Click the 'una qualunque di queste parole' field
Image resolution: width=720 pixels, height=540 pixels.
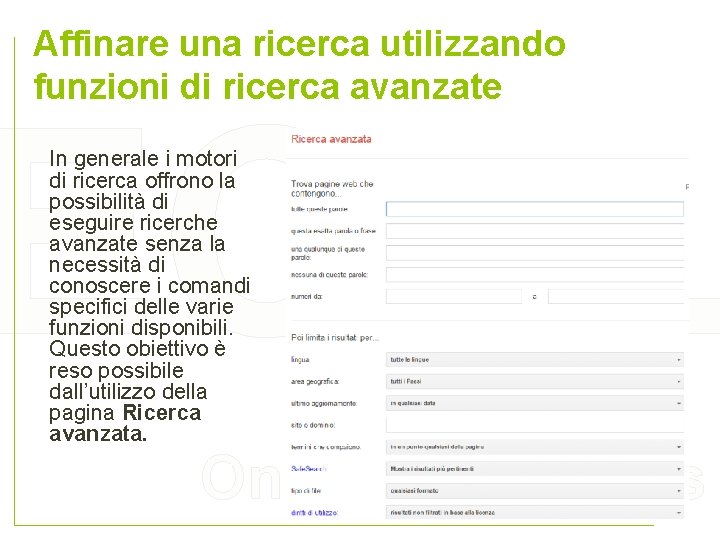pyautogui.click(x=534, y=253)
